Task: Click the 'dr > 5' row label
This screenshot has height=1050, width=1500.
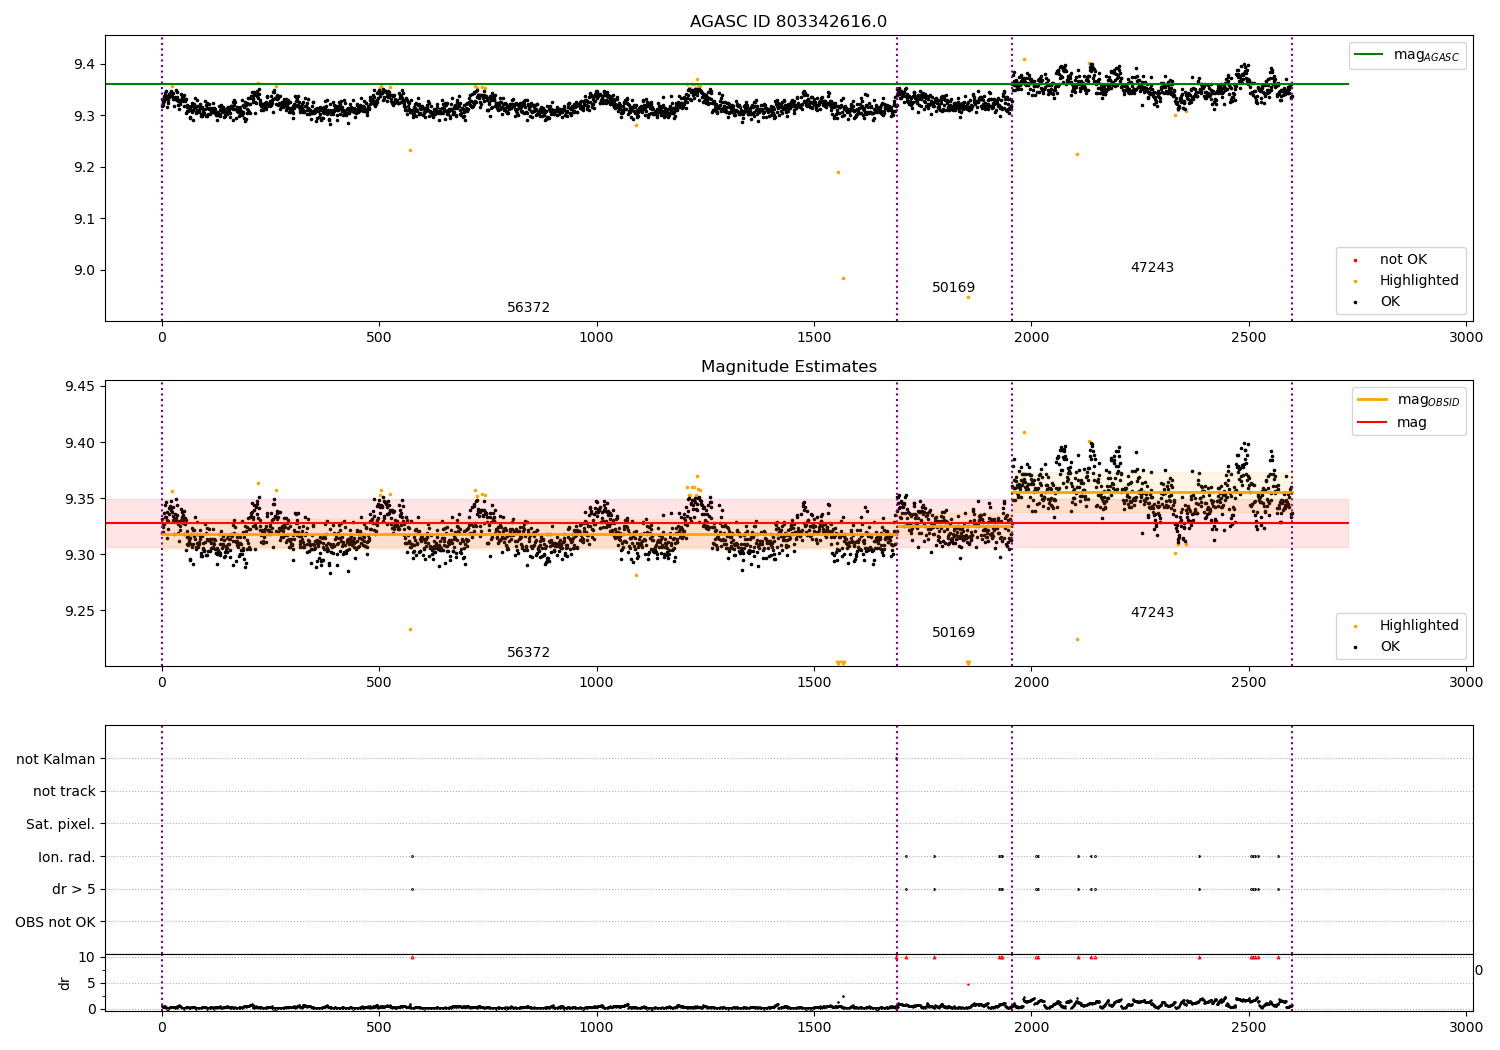Action: click(74, 890)
